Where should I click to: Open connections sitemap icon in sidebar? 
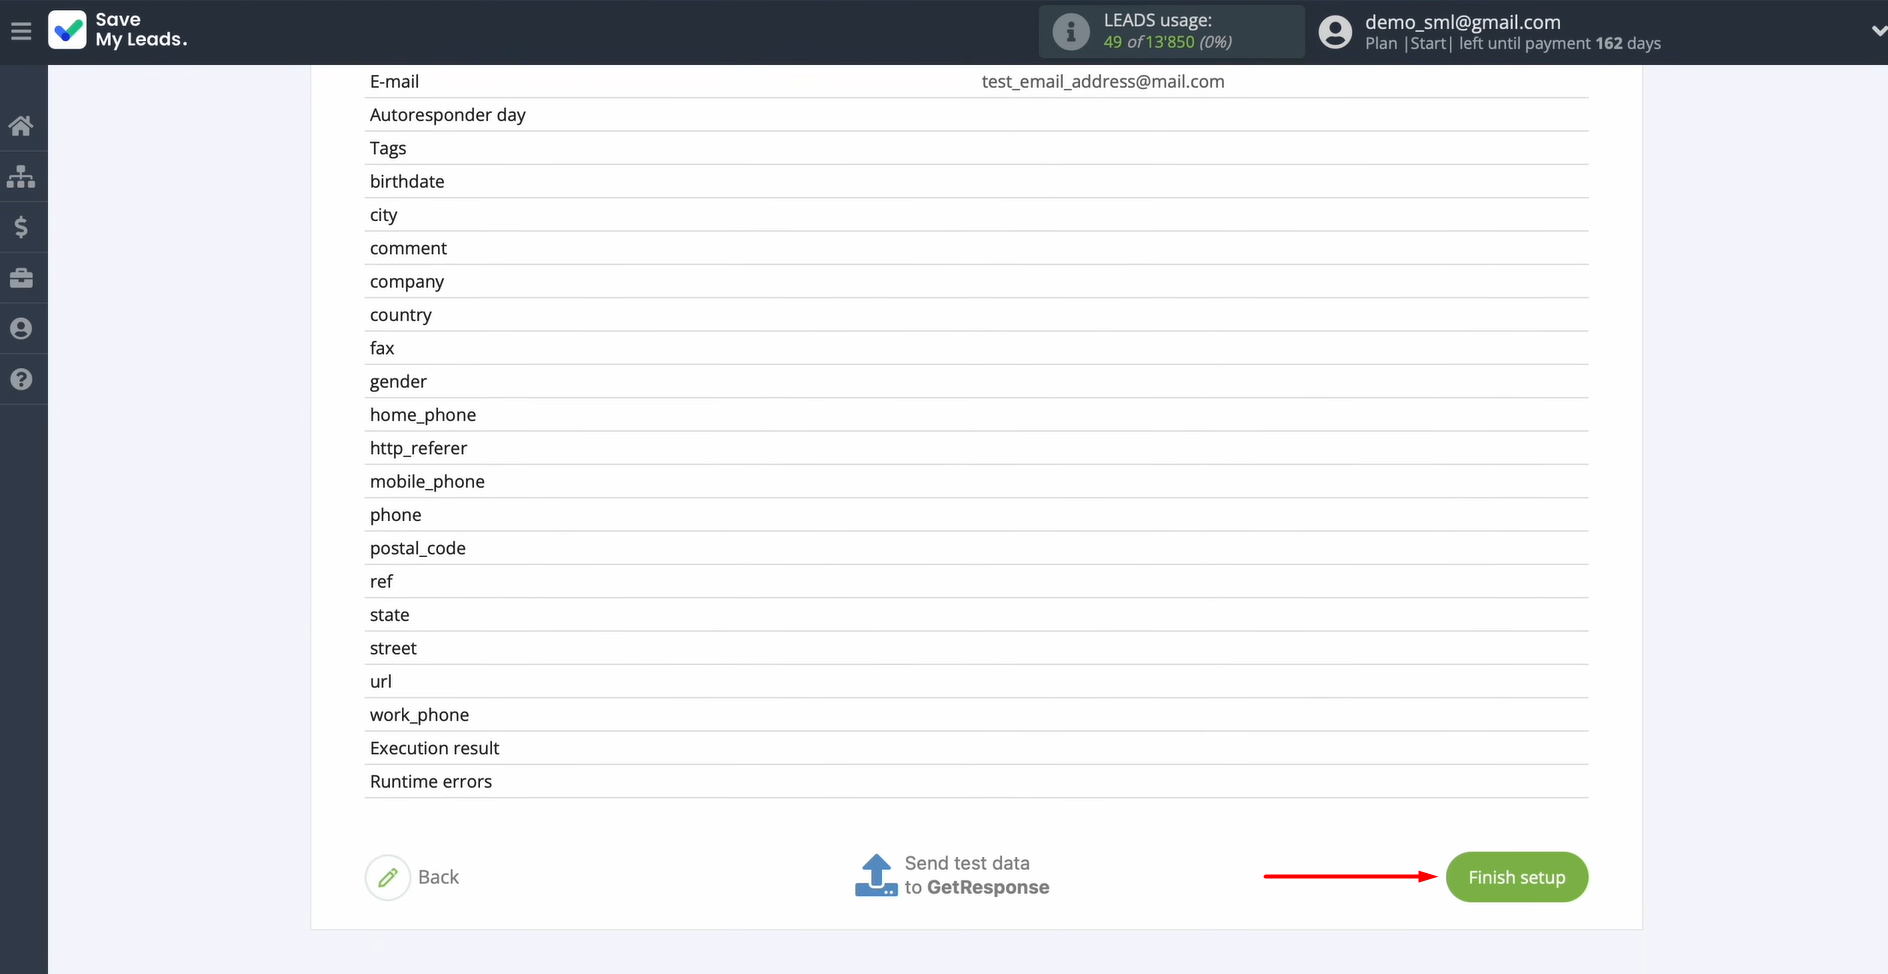pyautogui.click(x=21, y=177)
